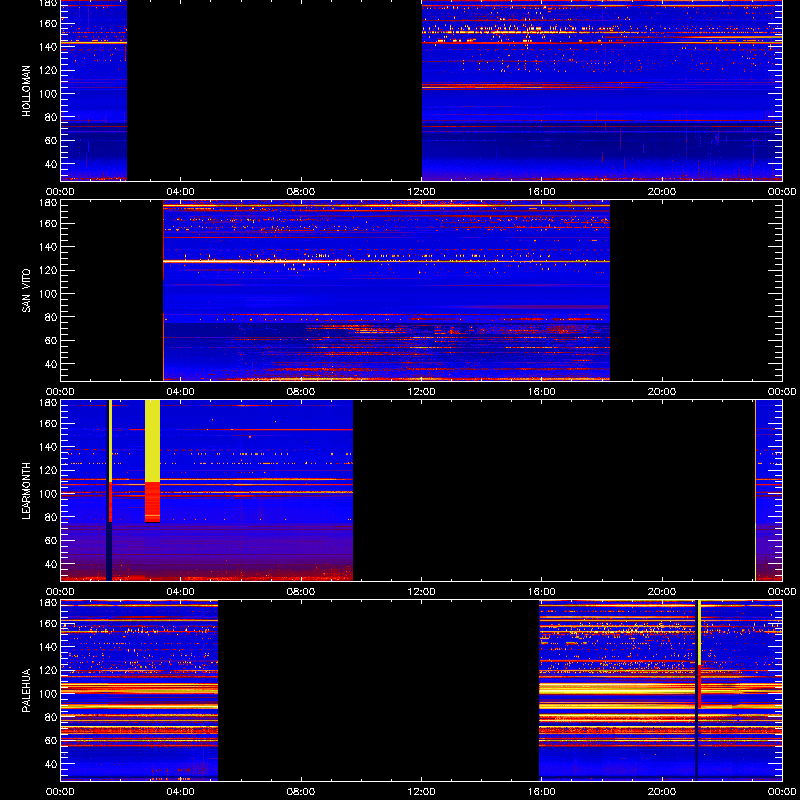The width and height of the screenshot is (800, 800).
Task: Select the 40 frequency label on the San Vito axis
Action: [x=51, y=364]
